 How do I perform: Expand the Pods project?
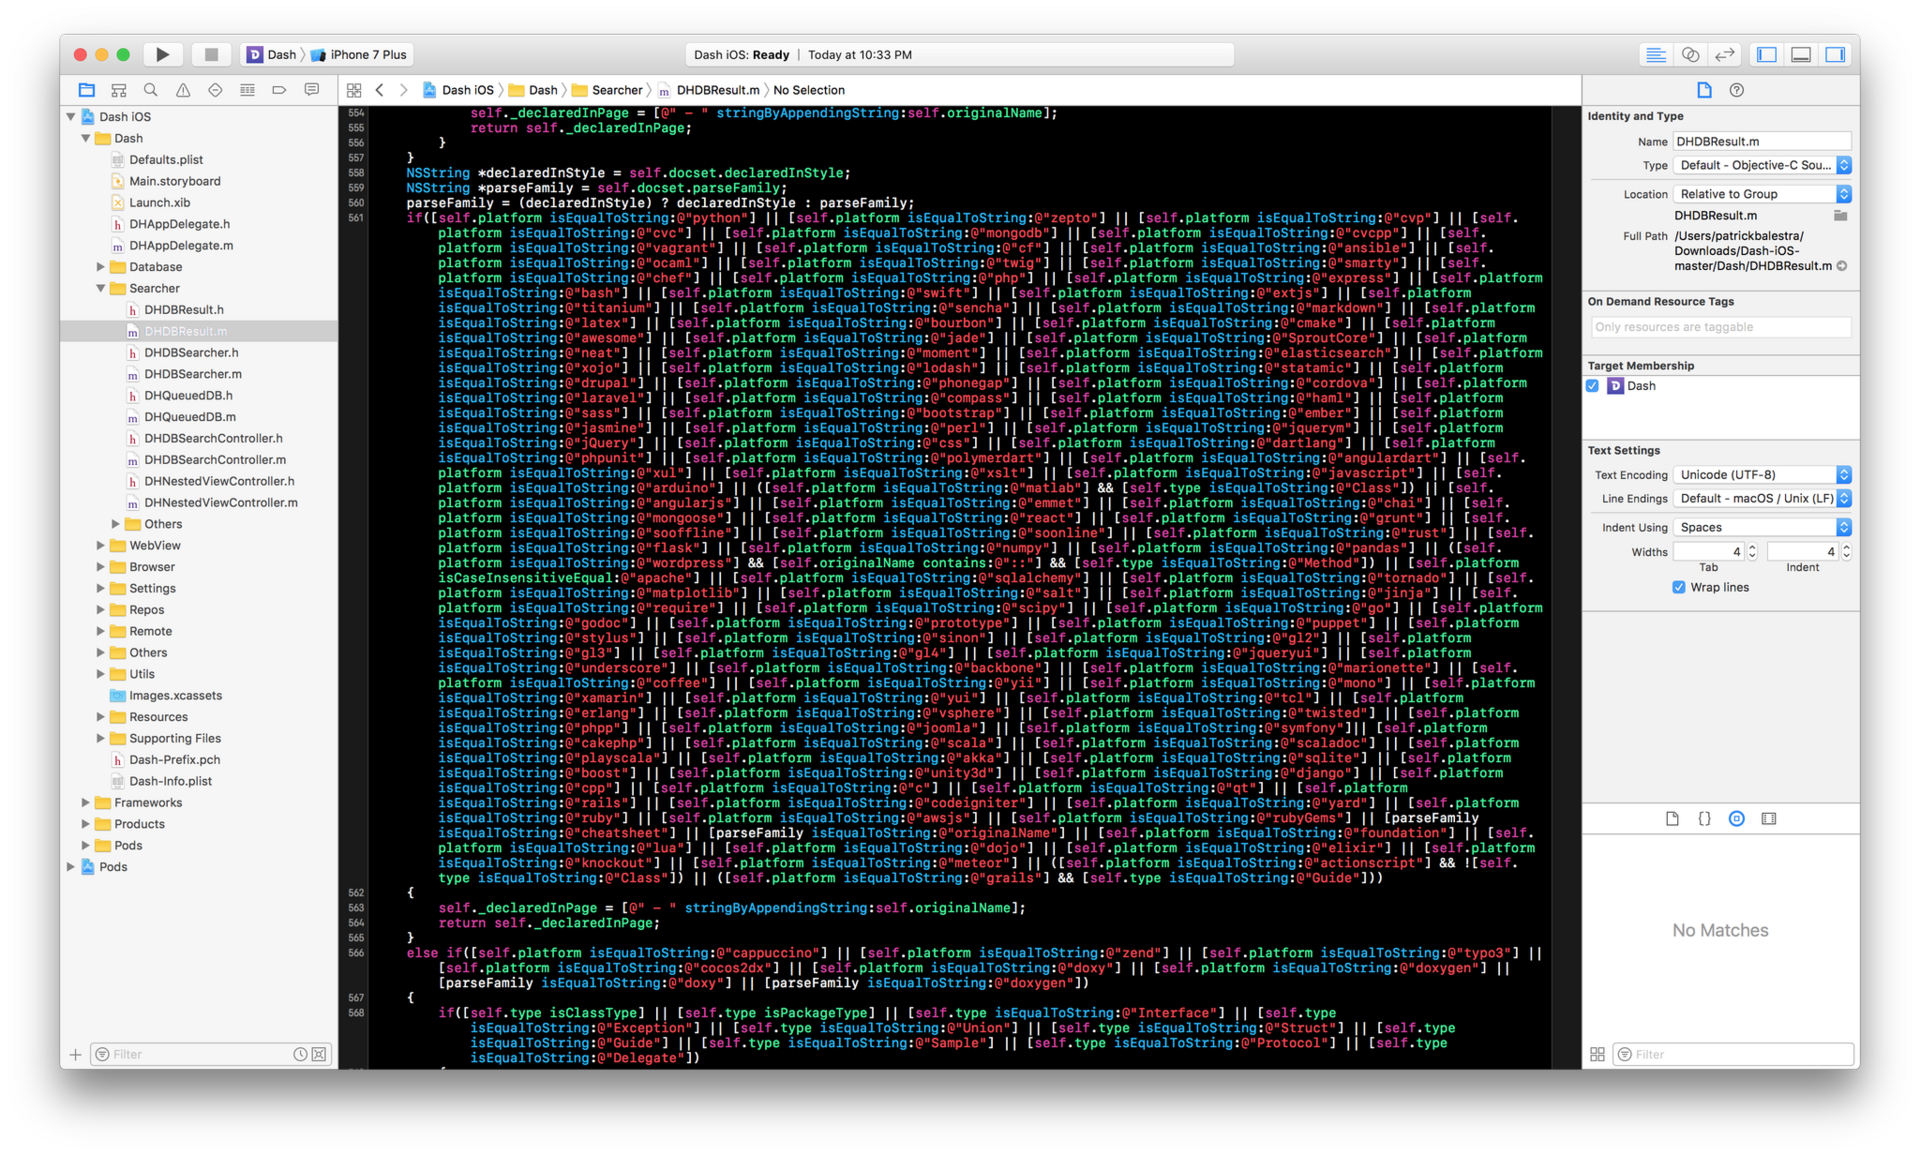point(71,867)
